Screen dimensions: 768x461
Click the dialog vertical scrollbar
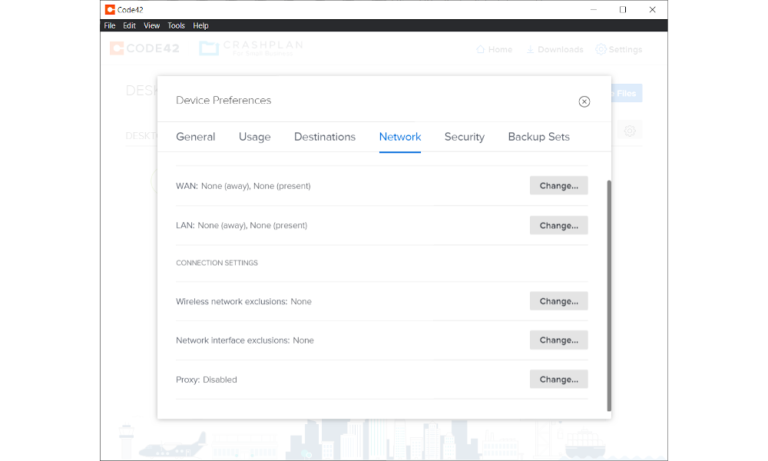(609, 295)
